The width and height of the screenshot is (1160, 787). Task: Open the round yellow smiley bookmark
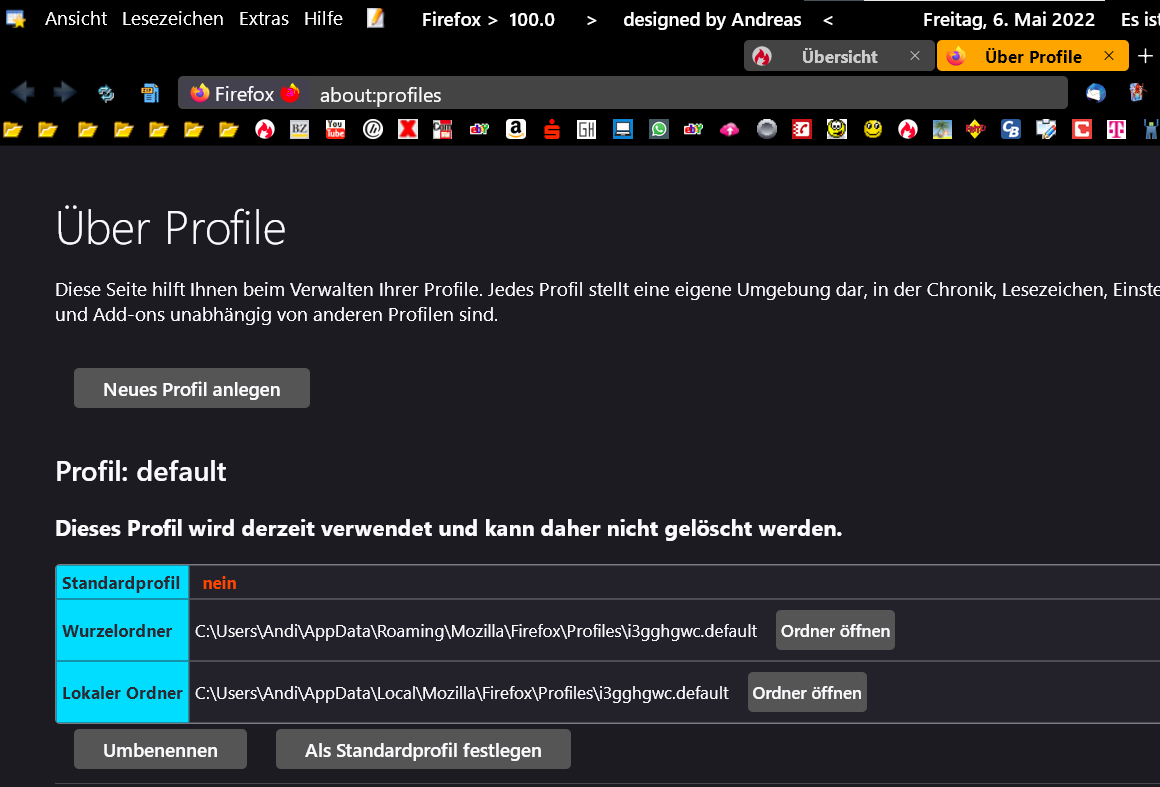[873, 129]
